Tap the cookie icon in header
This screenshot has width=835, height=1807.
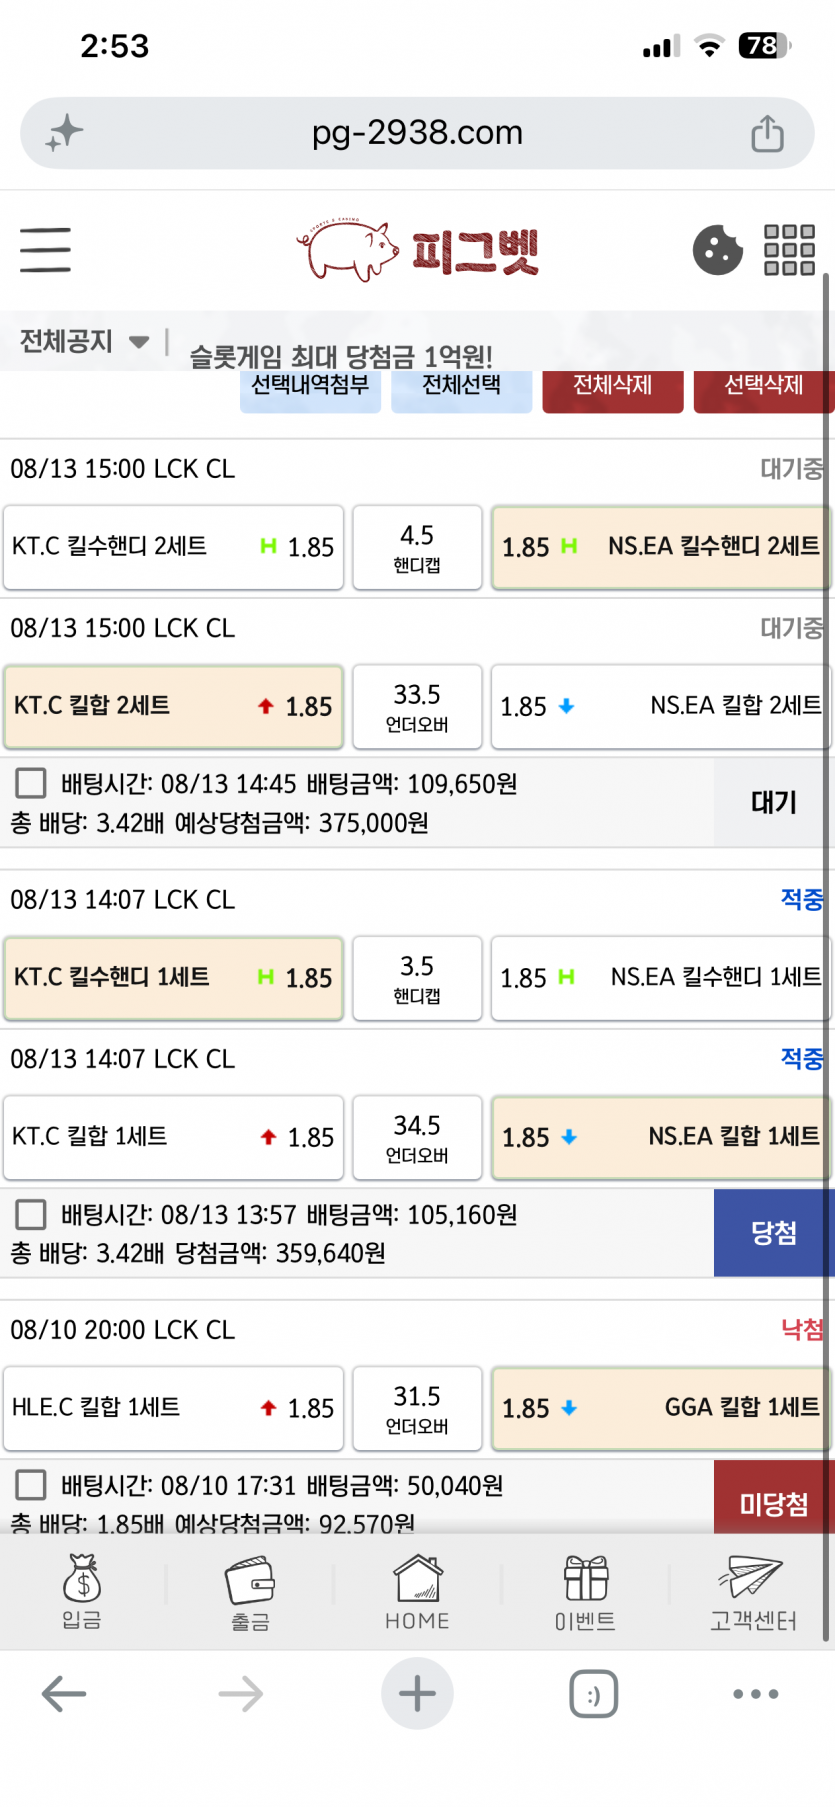[718, 250]
